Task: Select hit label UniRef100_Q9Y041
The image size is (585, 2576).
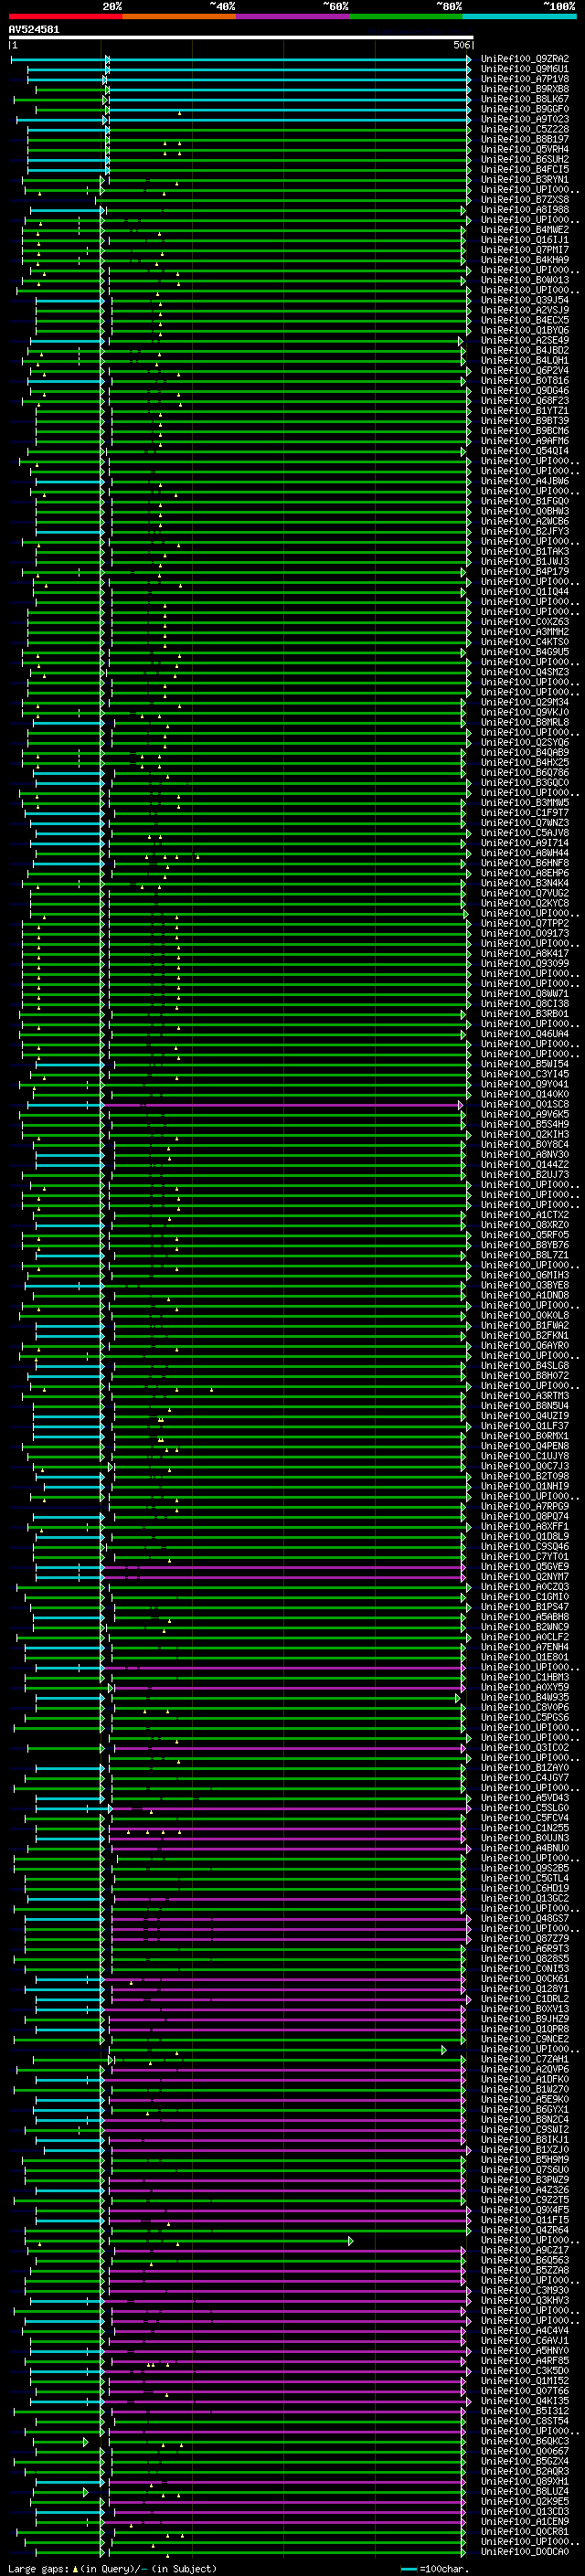Action: 525,1084
